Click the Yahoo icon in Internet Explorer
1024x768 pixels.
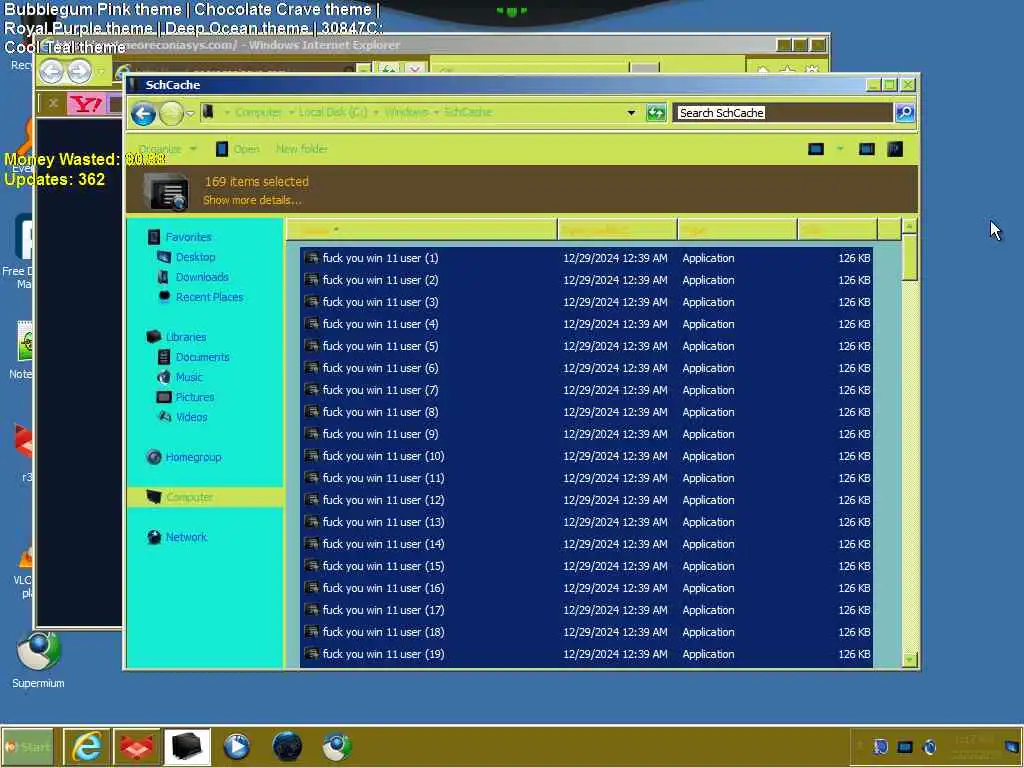(86, 104)
